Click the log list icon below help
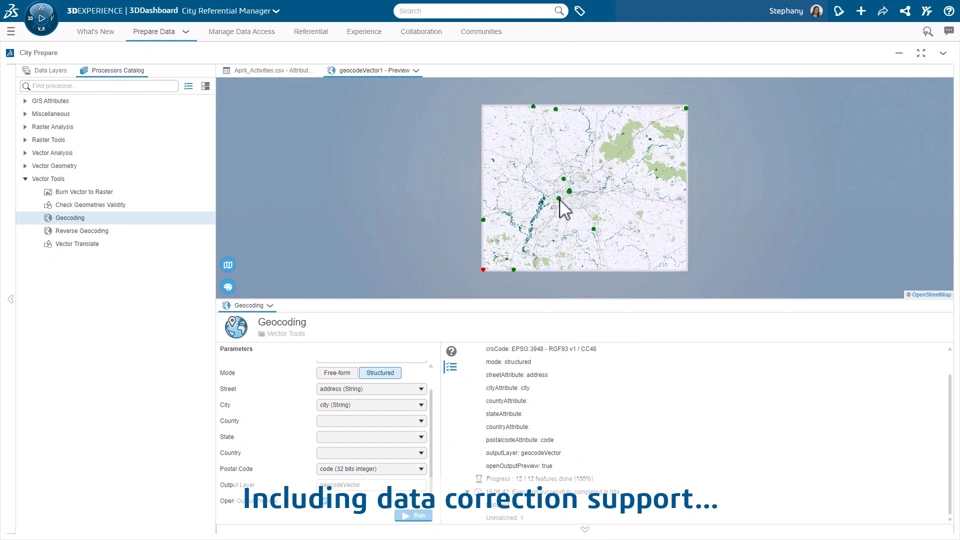The image size is (960, 540). click(451, 367)
